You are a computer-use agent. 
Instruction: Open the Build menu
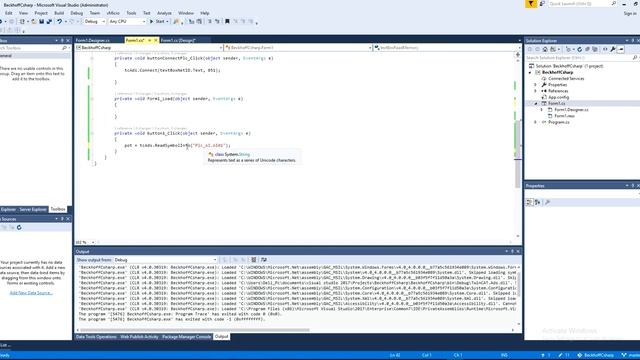[59, 13]
